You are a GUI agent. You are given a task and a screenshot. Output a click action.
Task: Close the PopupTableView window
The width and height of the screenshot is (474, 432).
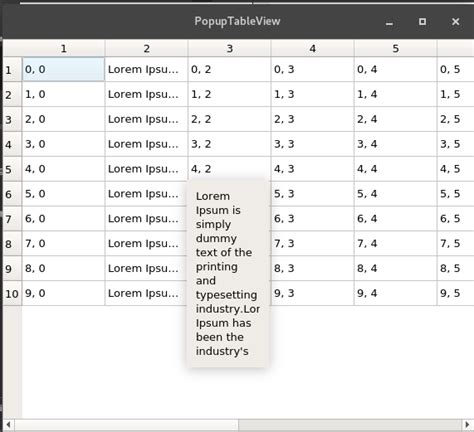[x=455, y=22]
